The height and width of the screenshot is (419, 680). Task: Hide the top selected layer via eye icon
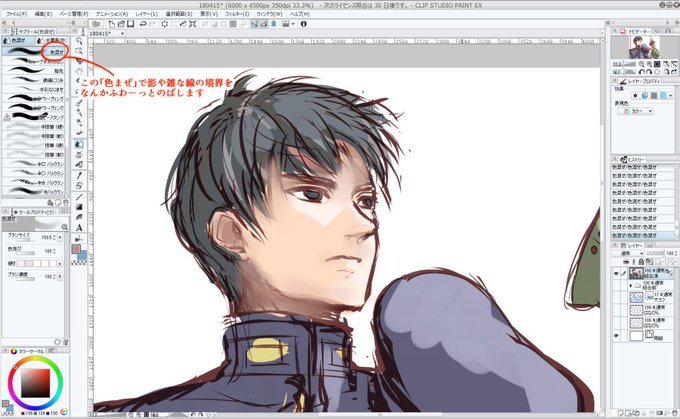(x=616, y=273)
